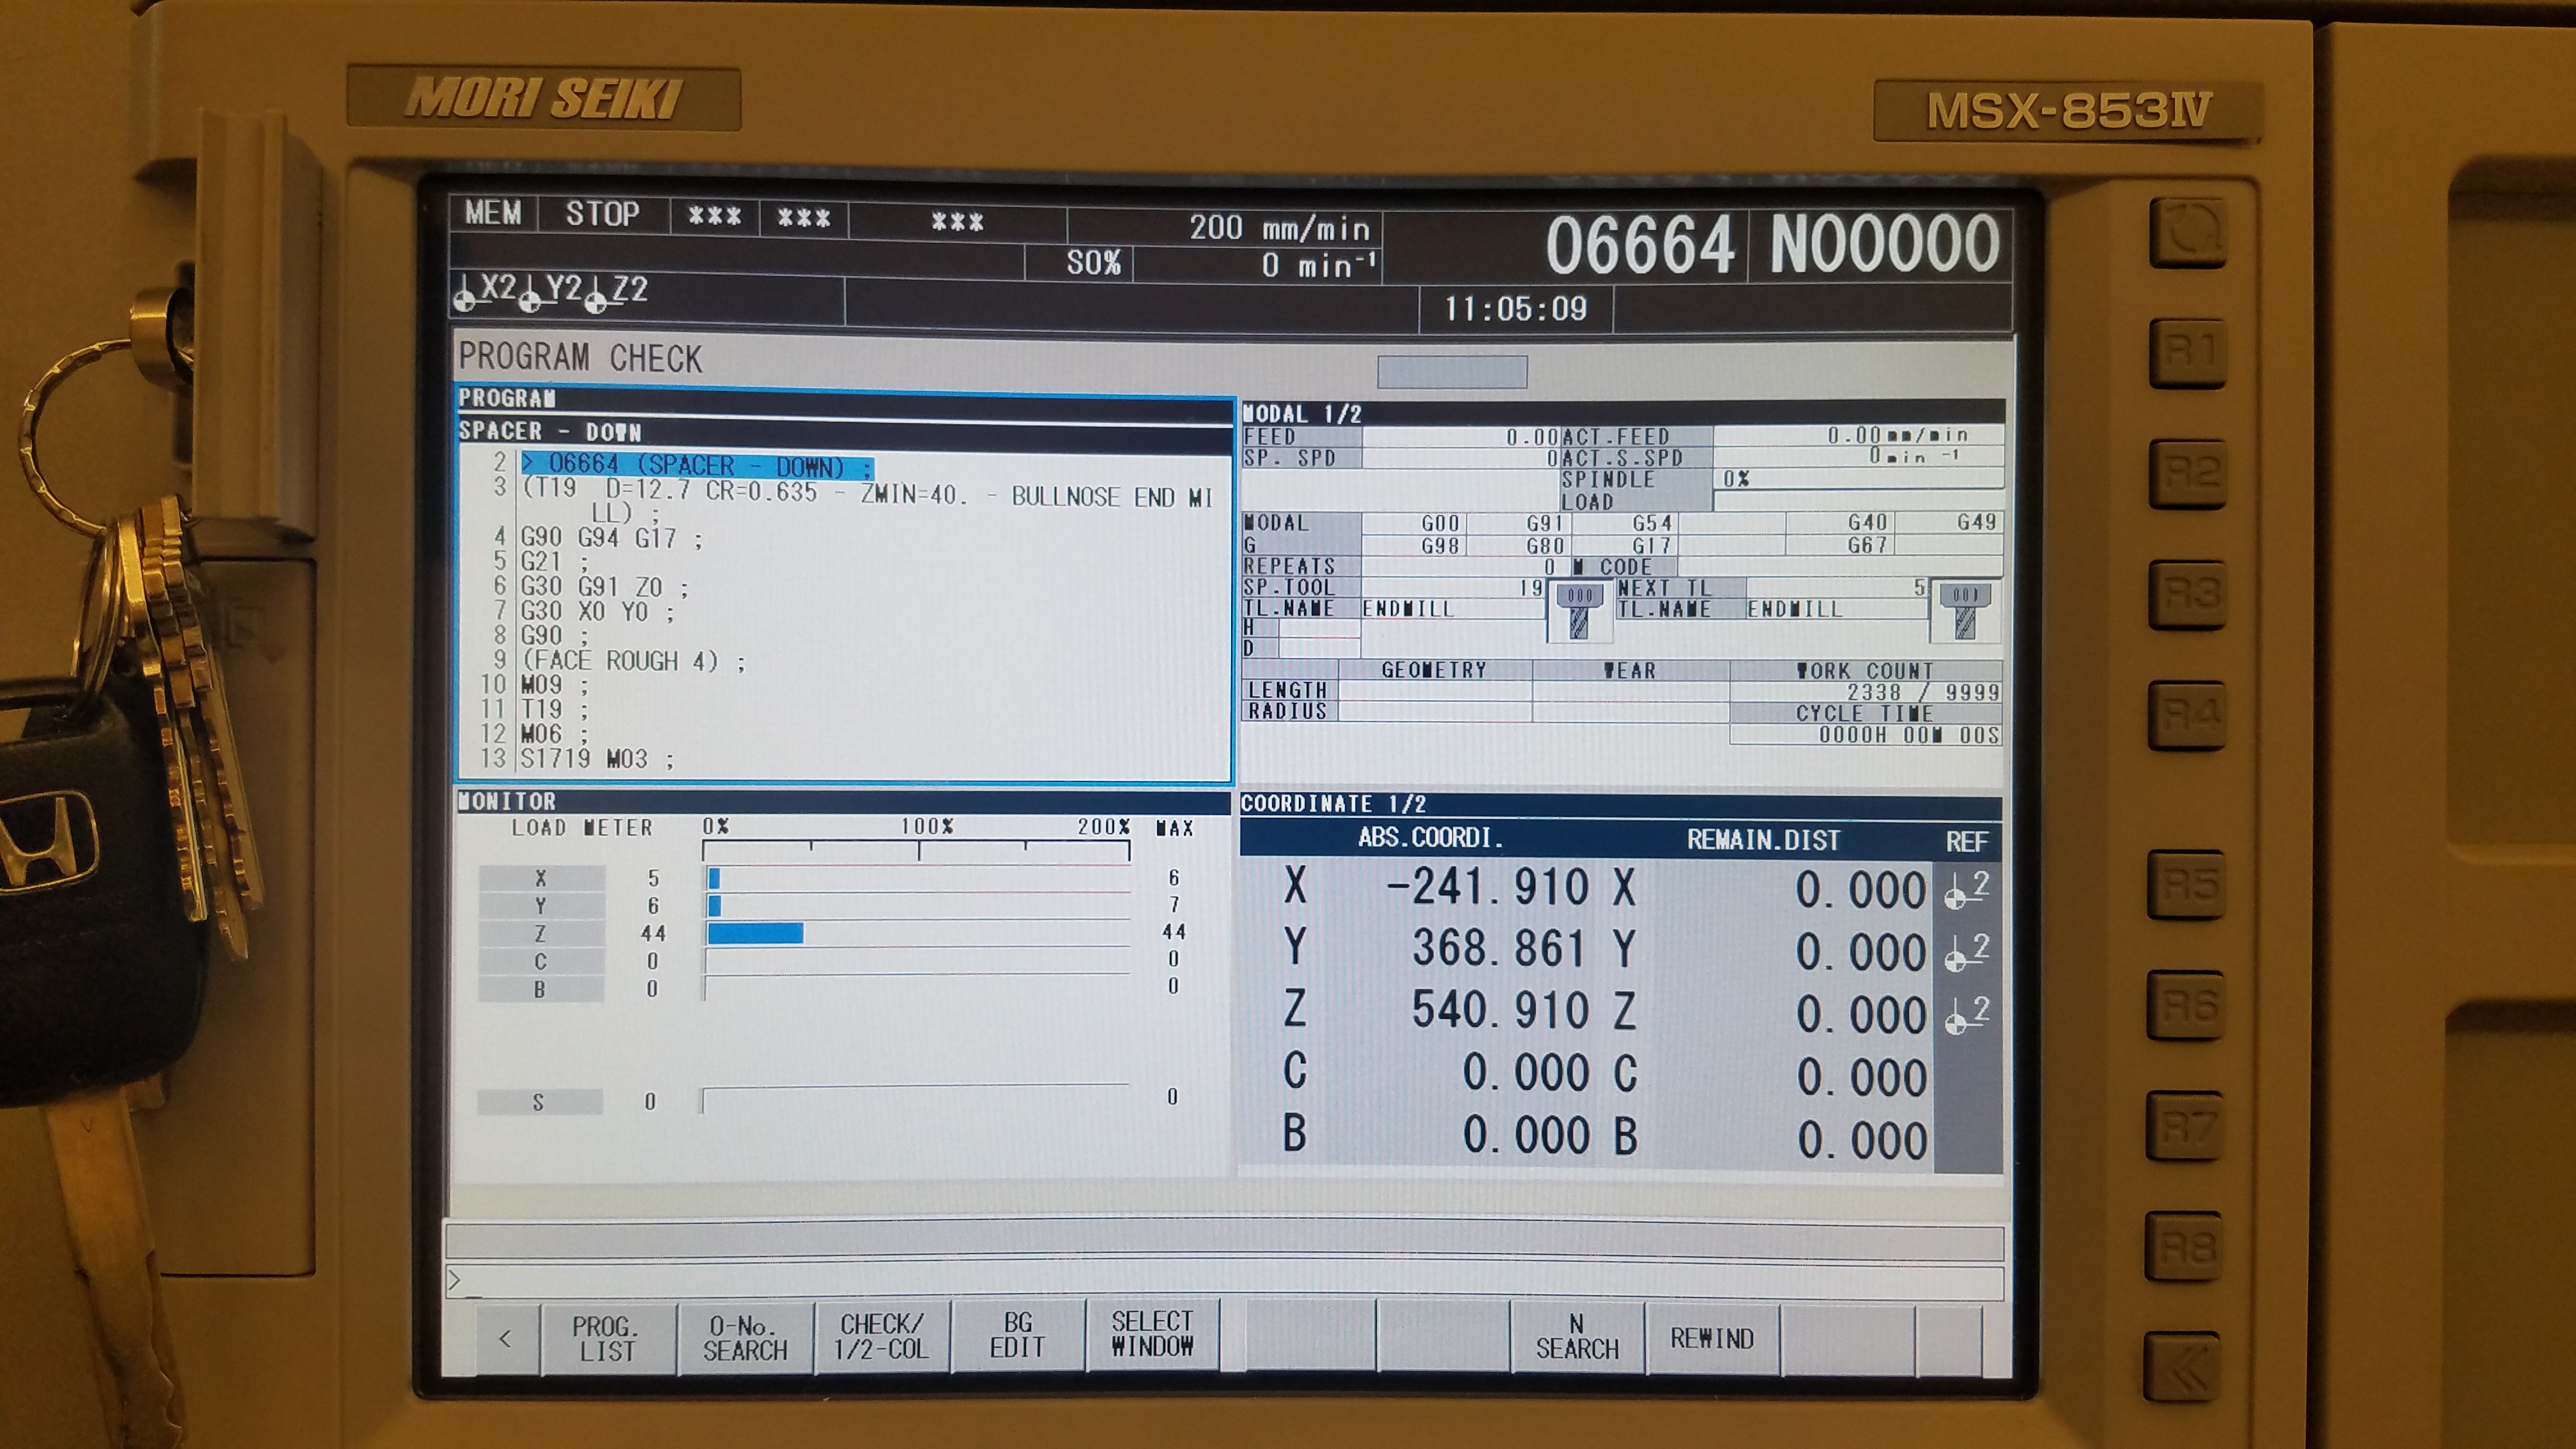Push the R4 hardware key
2576x1449 pixels.
[x=2187, y=715]
